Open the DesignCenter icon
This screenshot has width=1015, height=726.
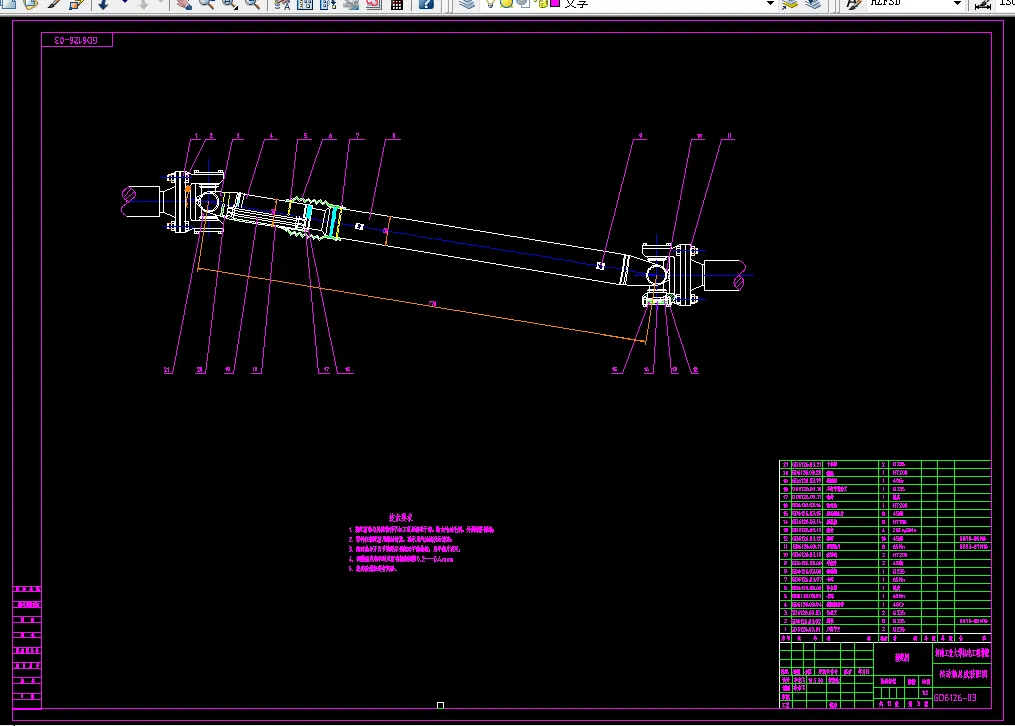305,4
